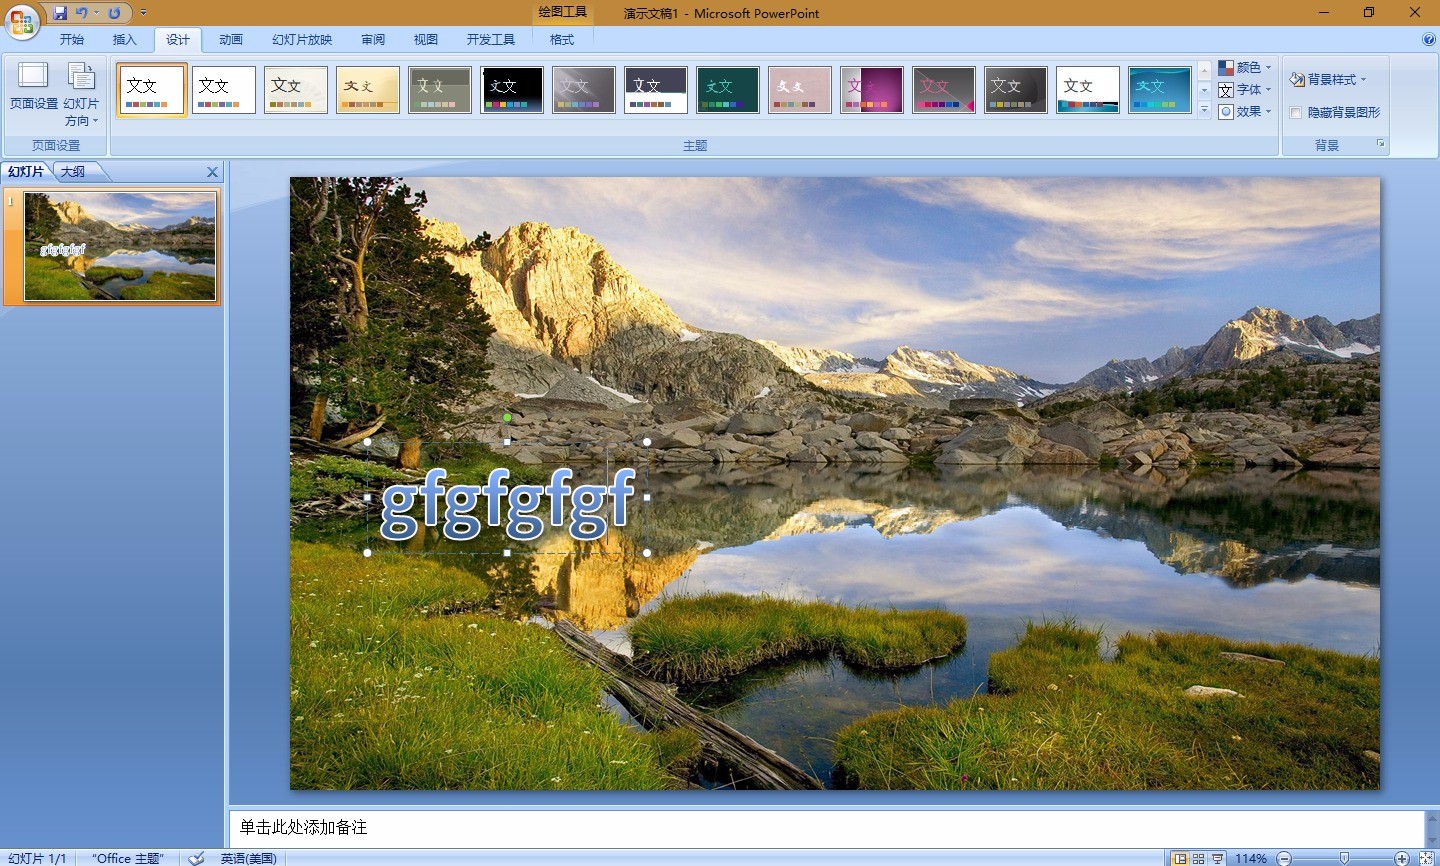Apply the first white Office theme
The width and height of the screenshot is (1440, 866).
tap(152, 90)
